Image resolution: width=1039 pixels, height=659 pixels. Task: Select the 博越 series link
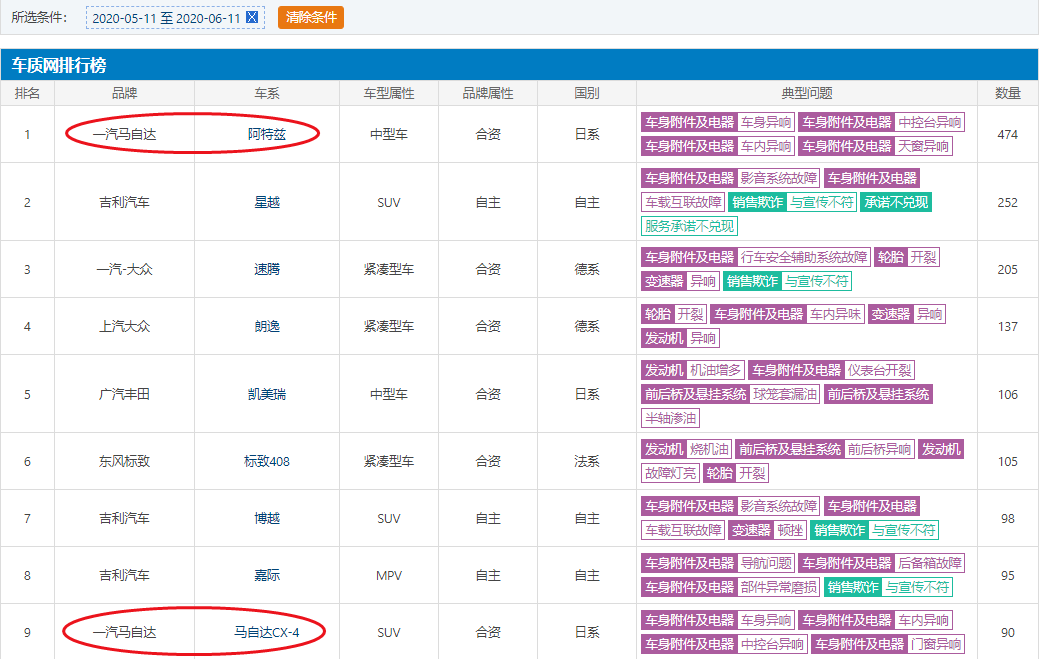pyautogui.click(x=267, y=518)
